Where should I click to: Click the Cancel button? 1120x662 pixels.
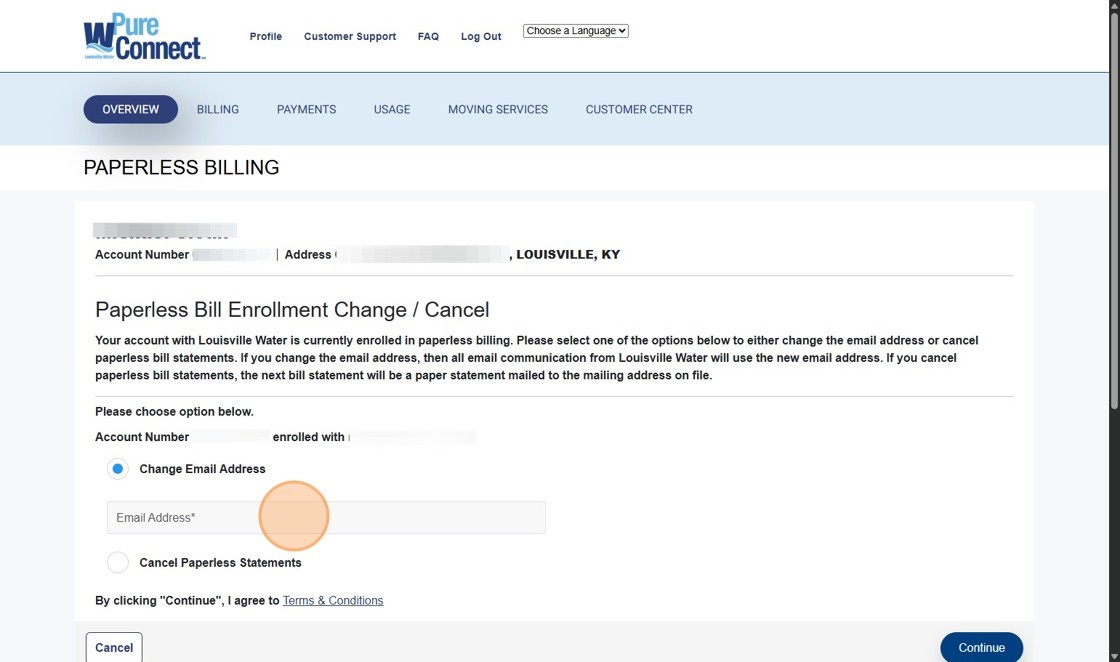[x=113, y=647]
